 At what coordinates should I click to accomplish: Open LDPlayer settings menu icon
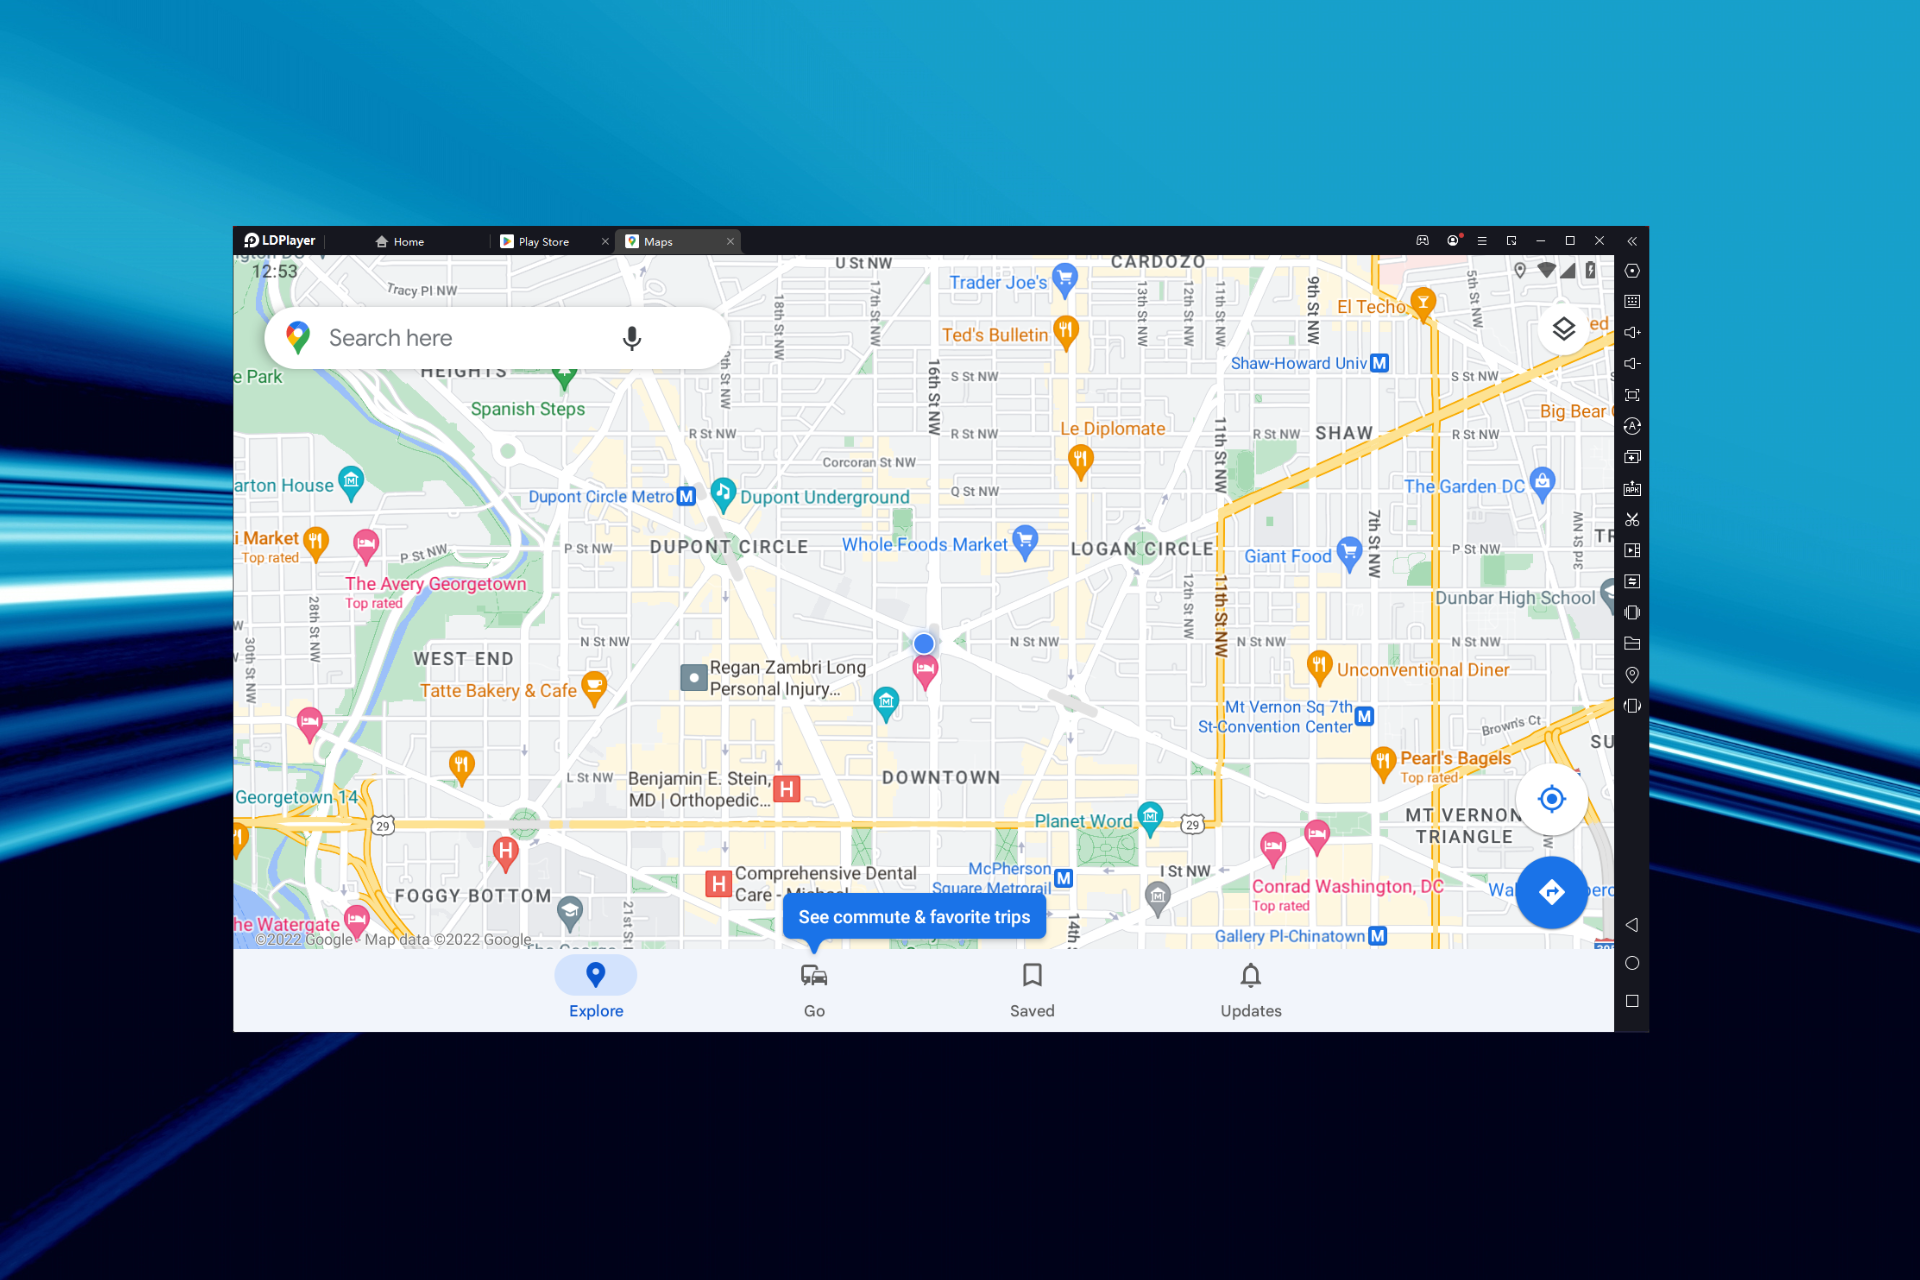[1481, 239]
